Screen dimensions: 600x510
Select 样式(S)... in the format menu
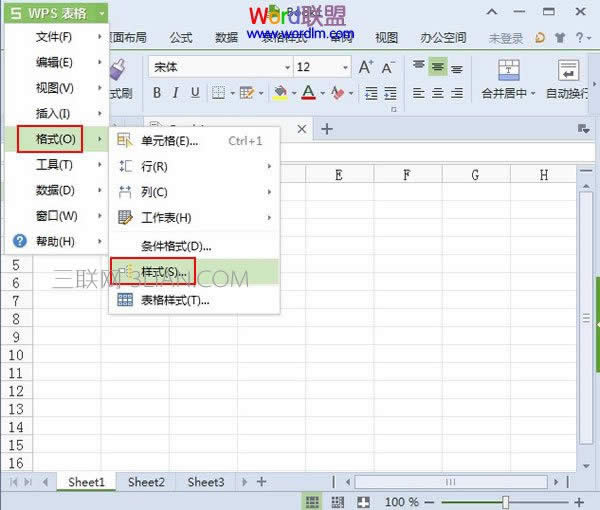pos(163,272)
